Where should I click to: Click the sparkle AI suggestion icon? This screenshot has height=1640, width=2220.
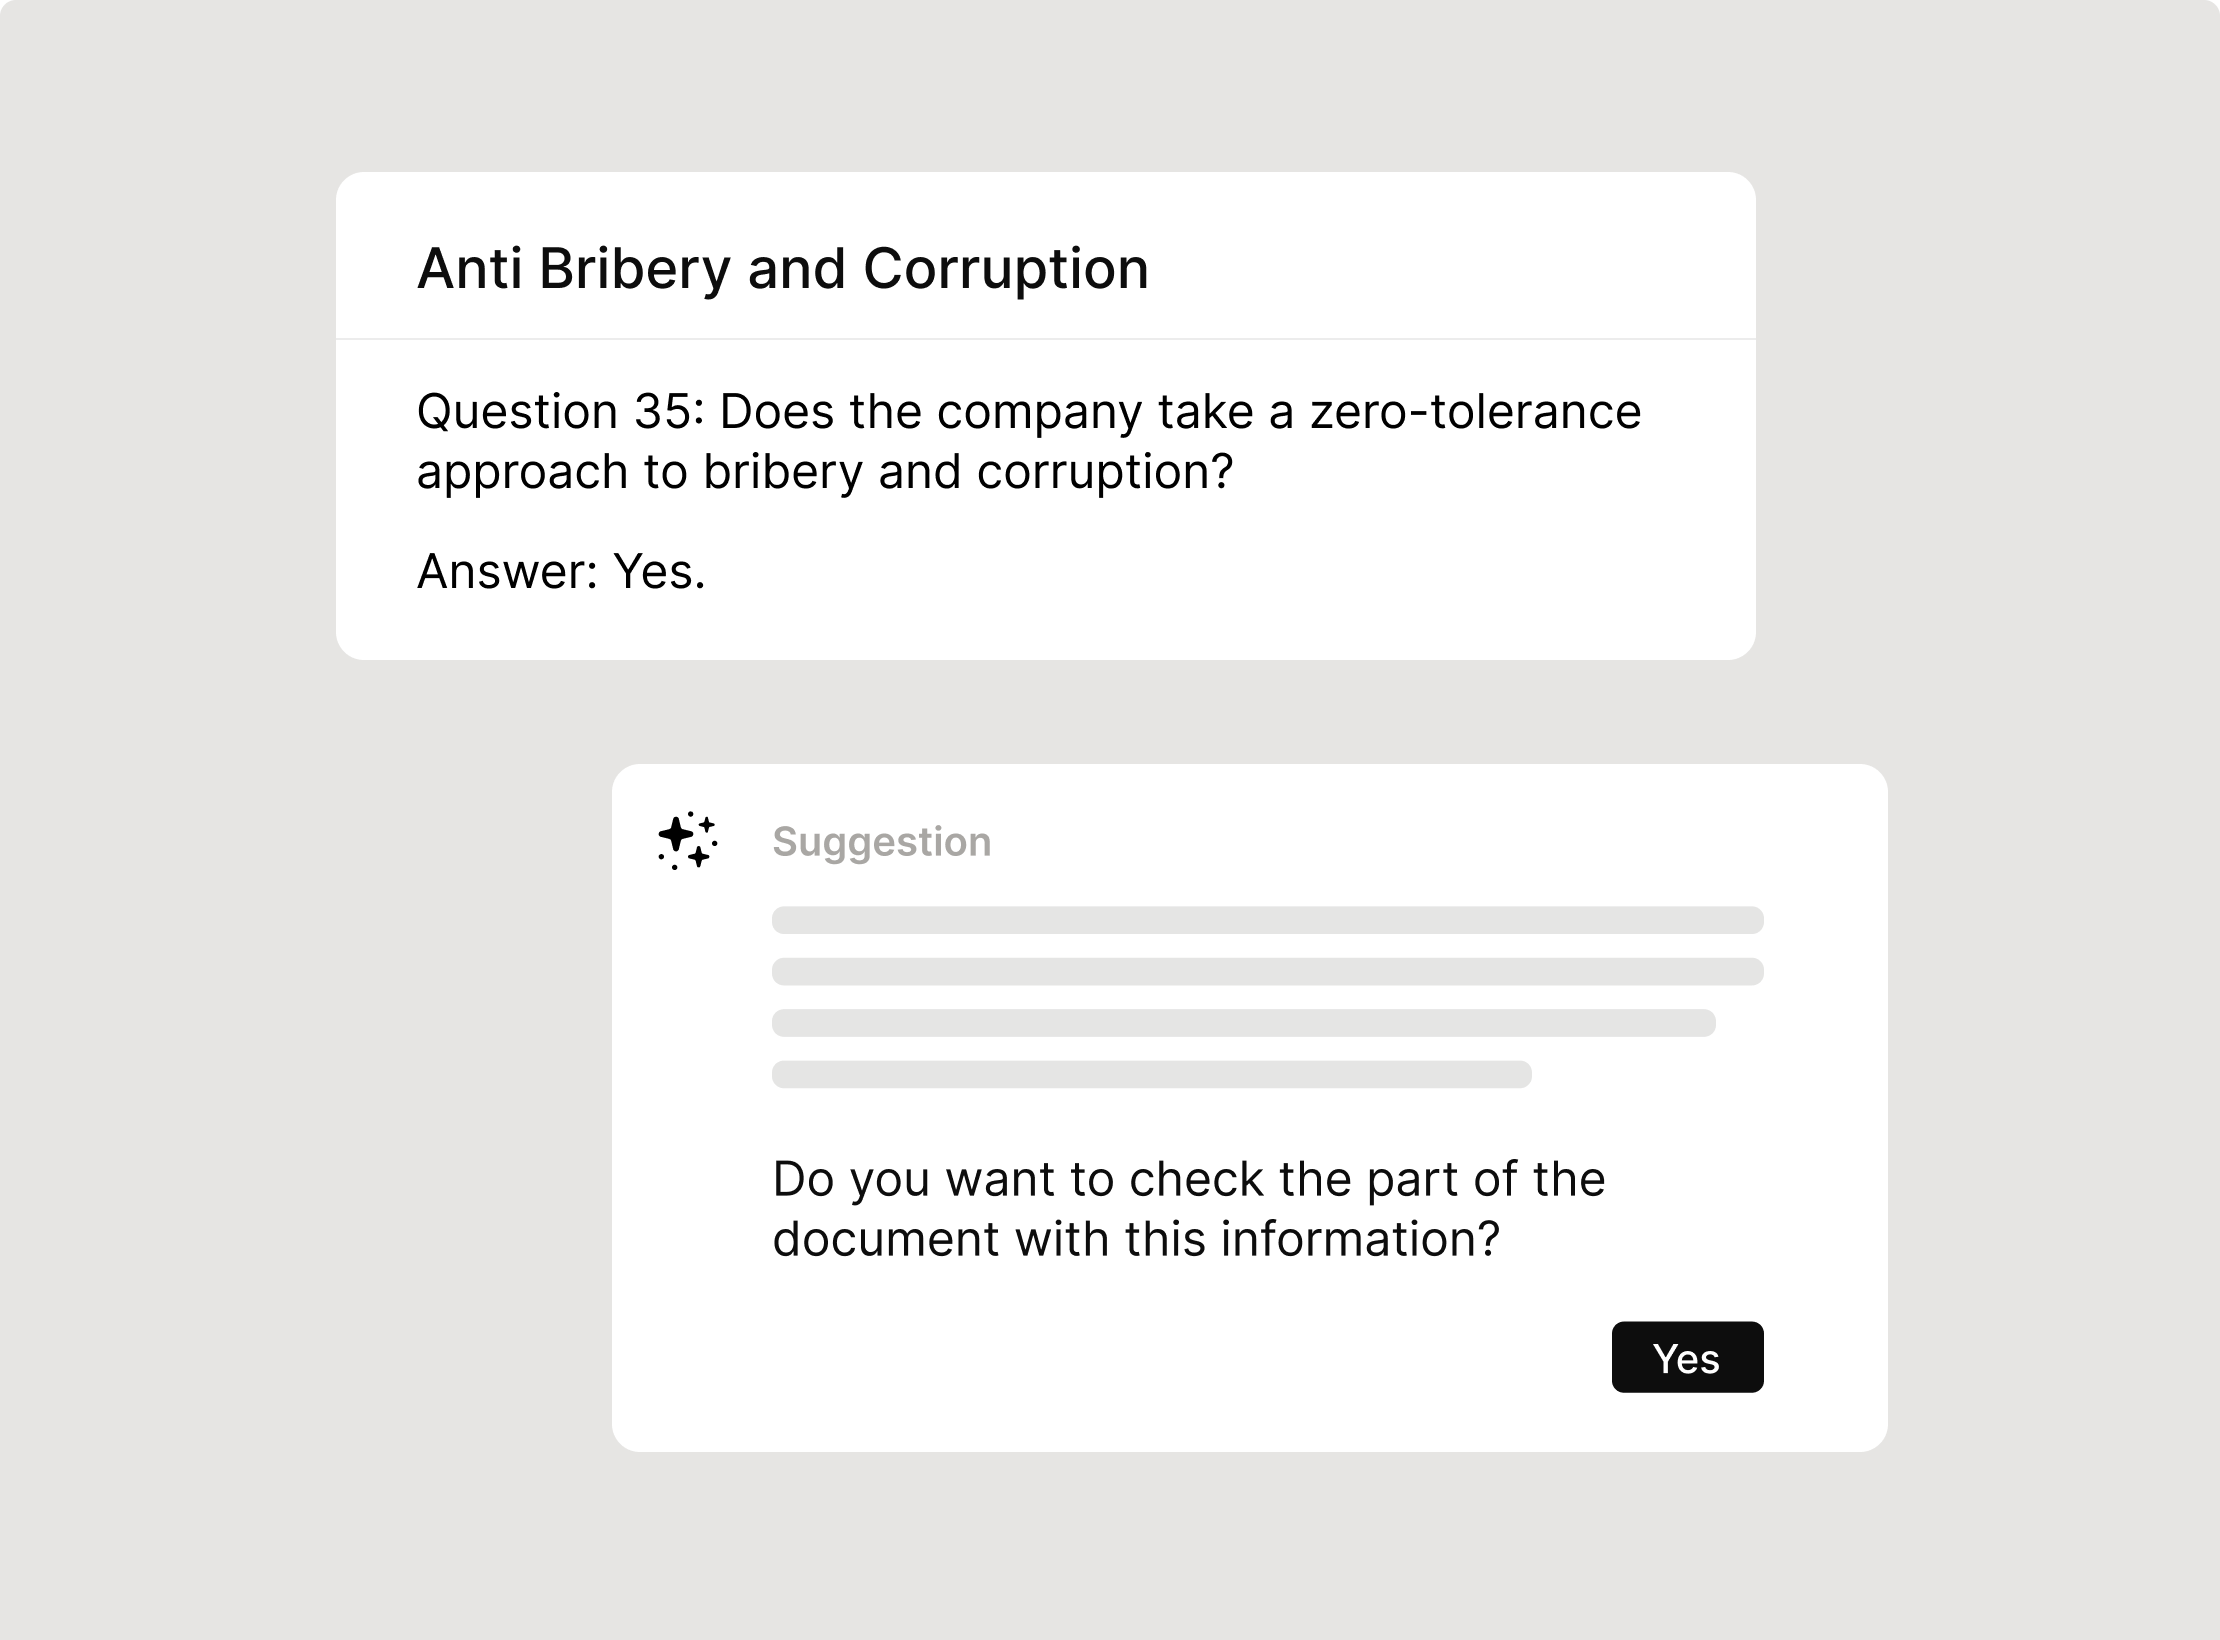688,840
